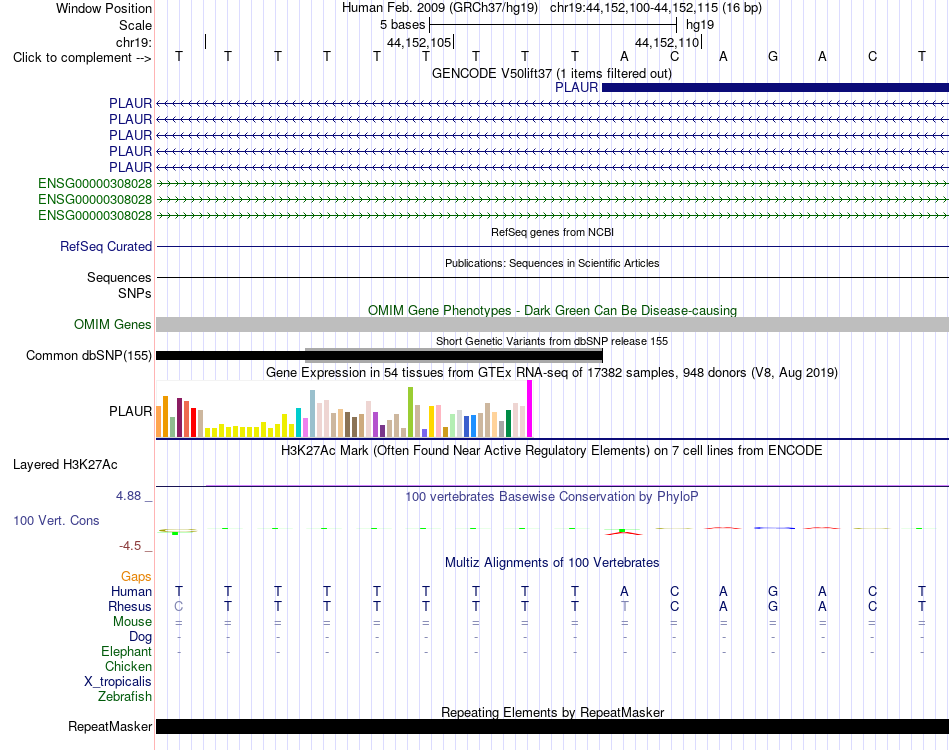Open the GENCODE V50lift37 track title
The image size is (950, 750).
tap(551, 73)
